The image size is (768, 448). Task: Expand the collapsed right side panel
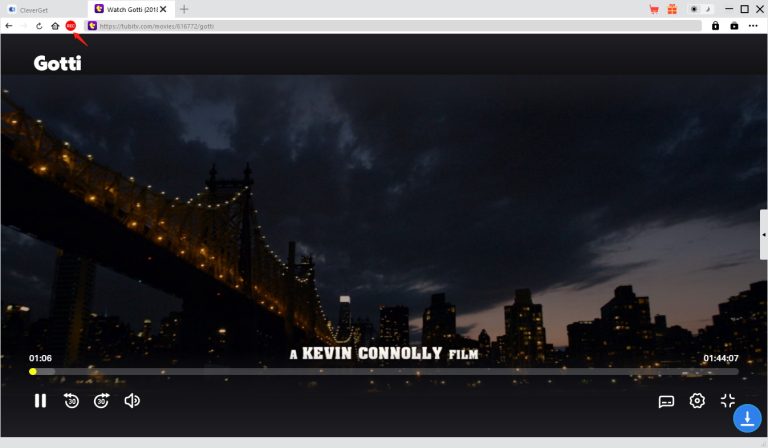pos(763,234)
